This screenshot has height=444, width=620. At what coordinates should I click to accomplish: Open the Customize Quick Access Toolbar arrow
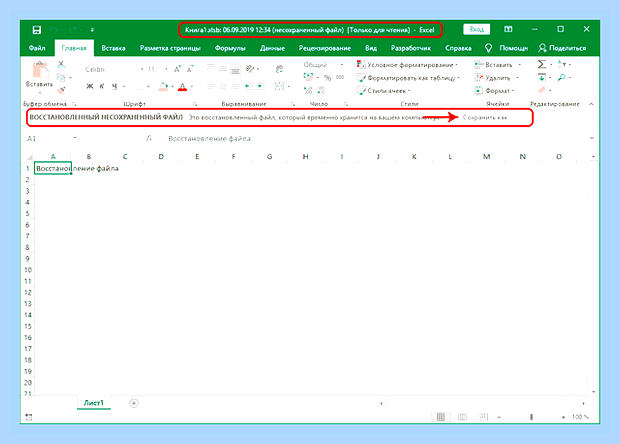tap(92, 30)
